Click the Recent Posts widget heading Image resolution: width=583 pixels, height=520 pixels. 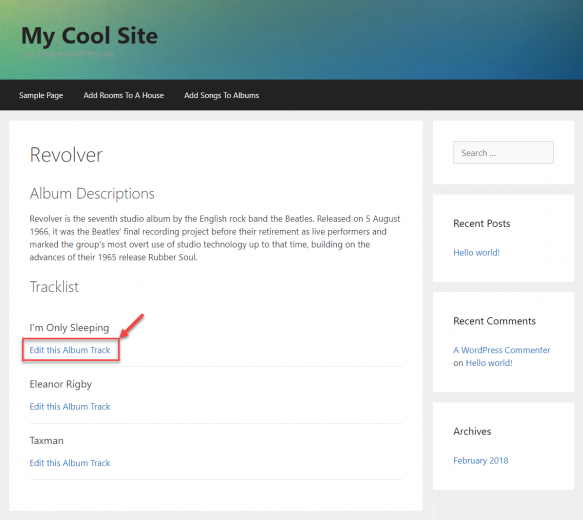point(481,224)
